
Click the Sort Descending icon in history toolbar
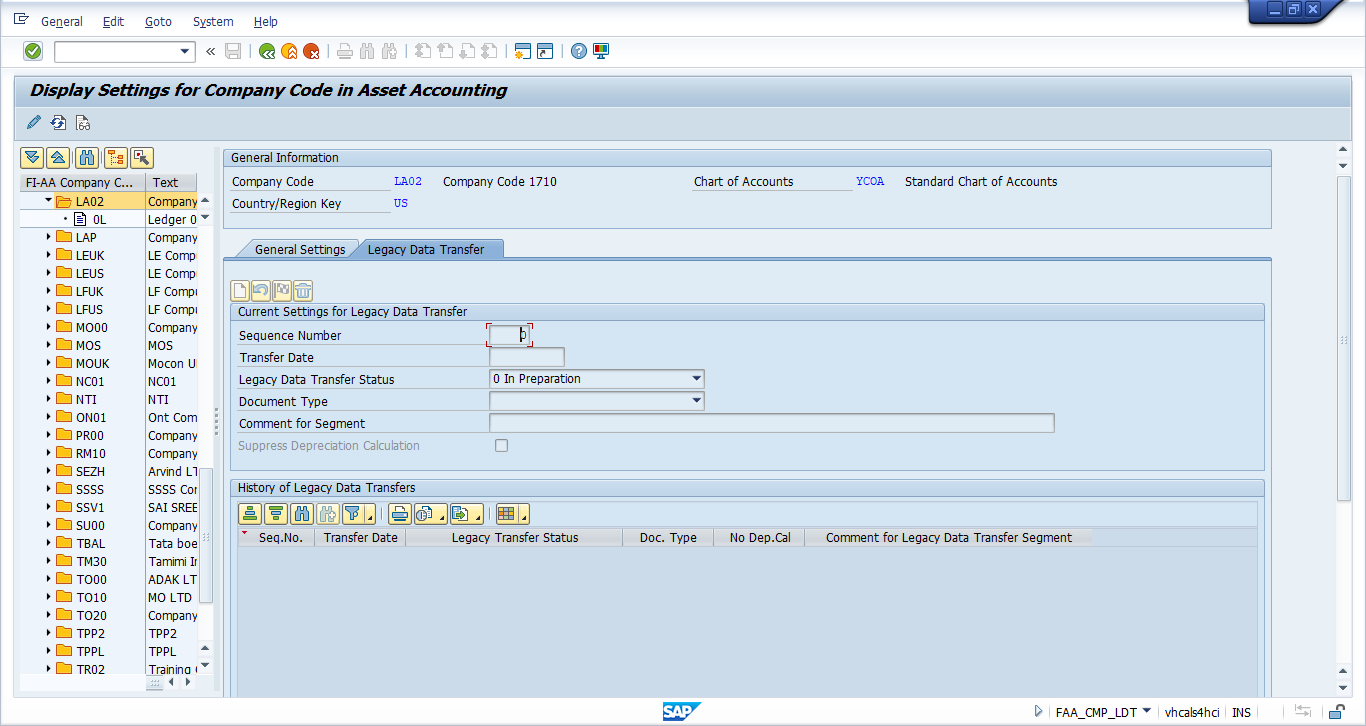pos(276,514)
